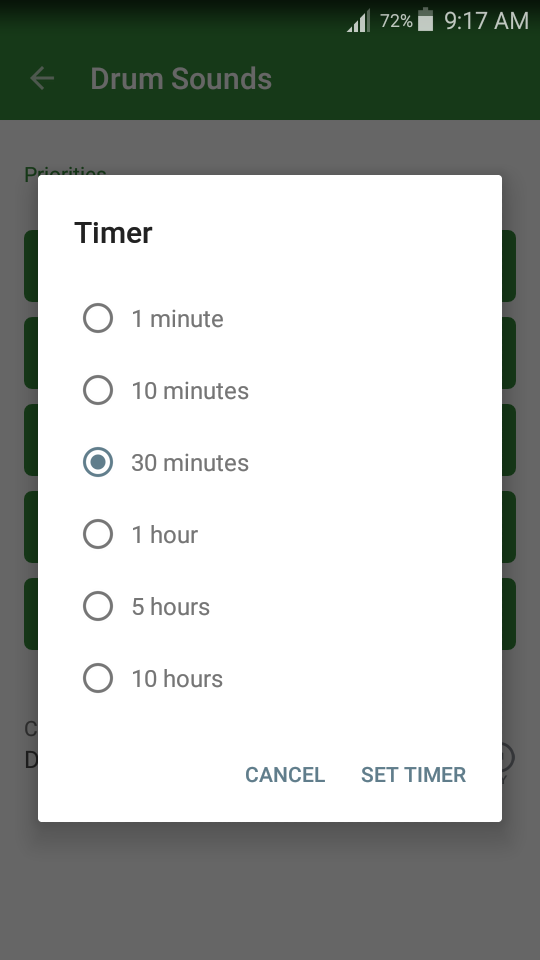Tap the back arrow beside Drum Sounds
Screen dimensions: 540x960
(x=42, y=78)
